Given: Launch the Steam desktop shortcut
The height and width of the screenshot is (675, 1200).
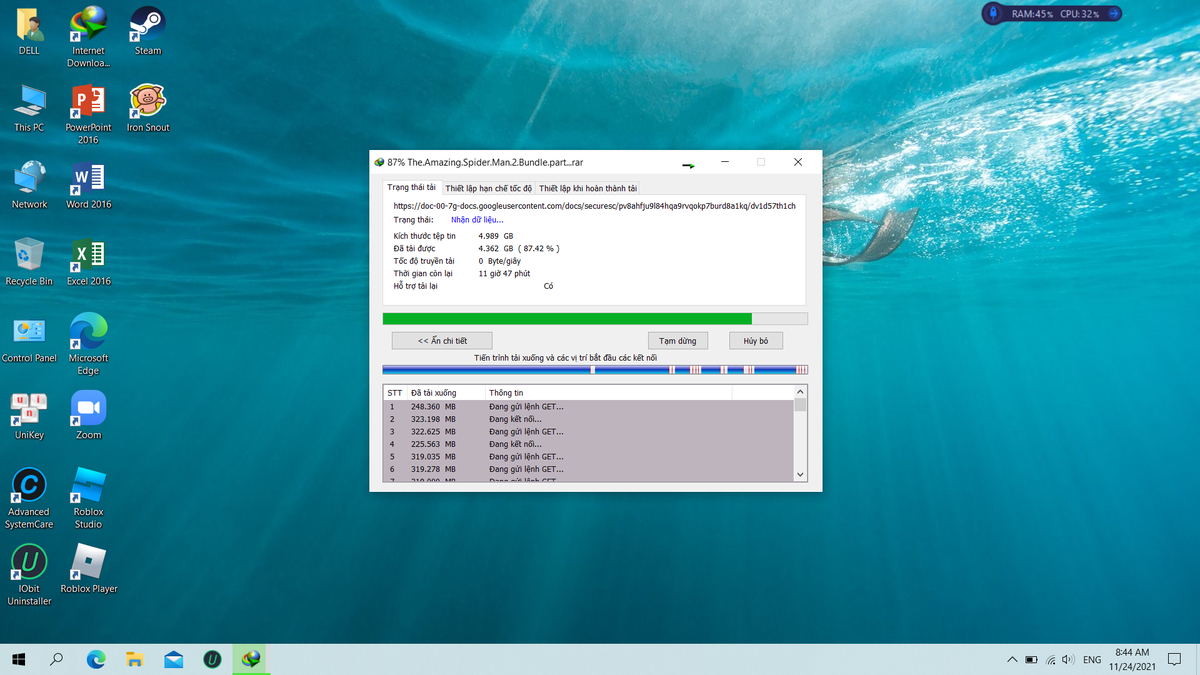Looking at the screenshot, I should pos(148,30).
